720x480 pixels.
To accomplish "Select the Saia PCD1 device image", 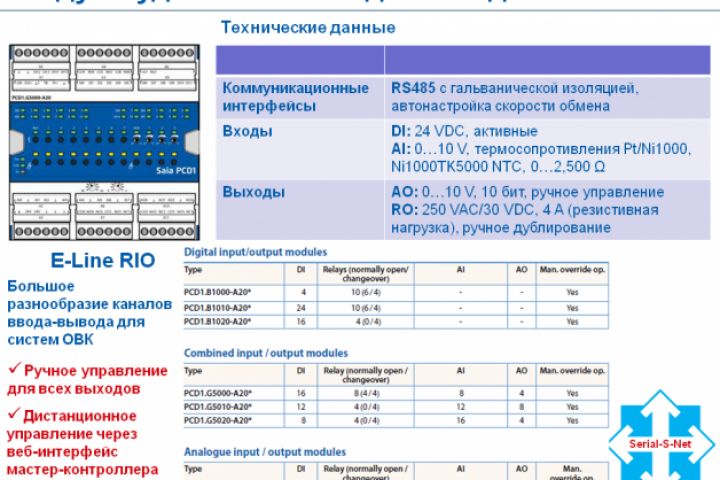I will click(105, 142).
